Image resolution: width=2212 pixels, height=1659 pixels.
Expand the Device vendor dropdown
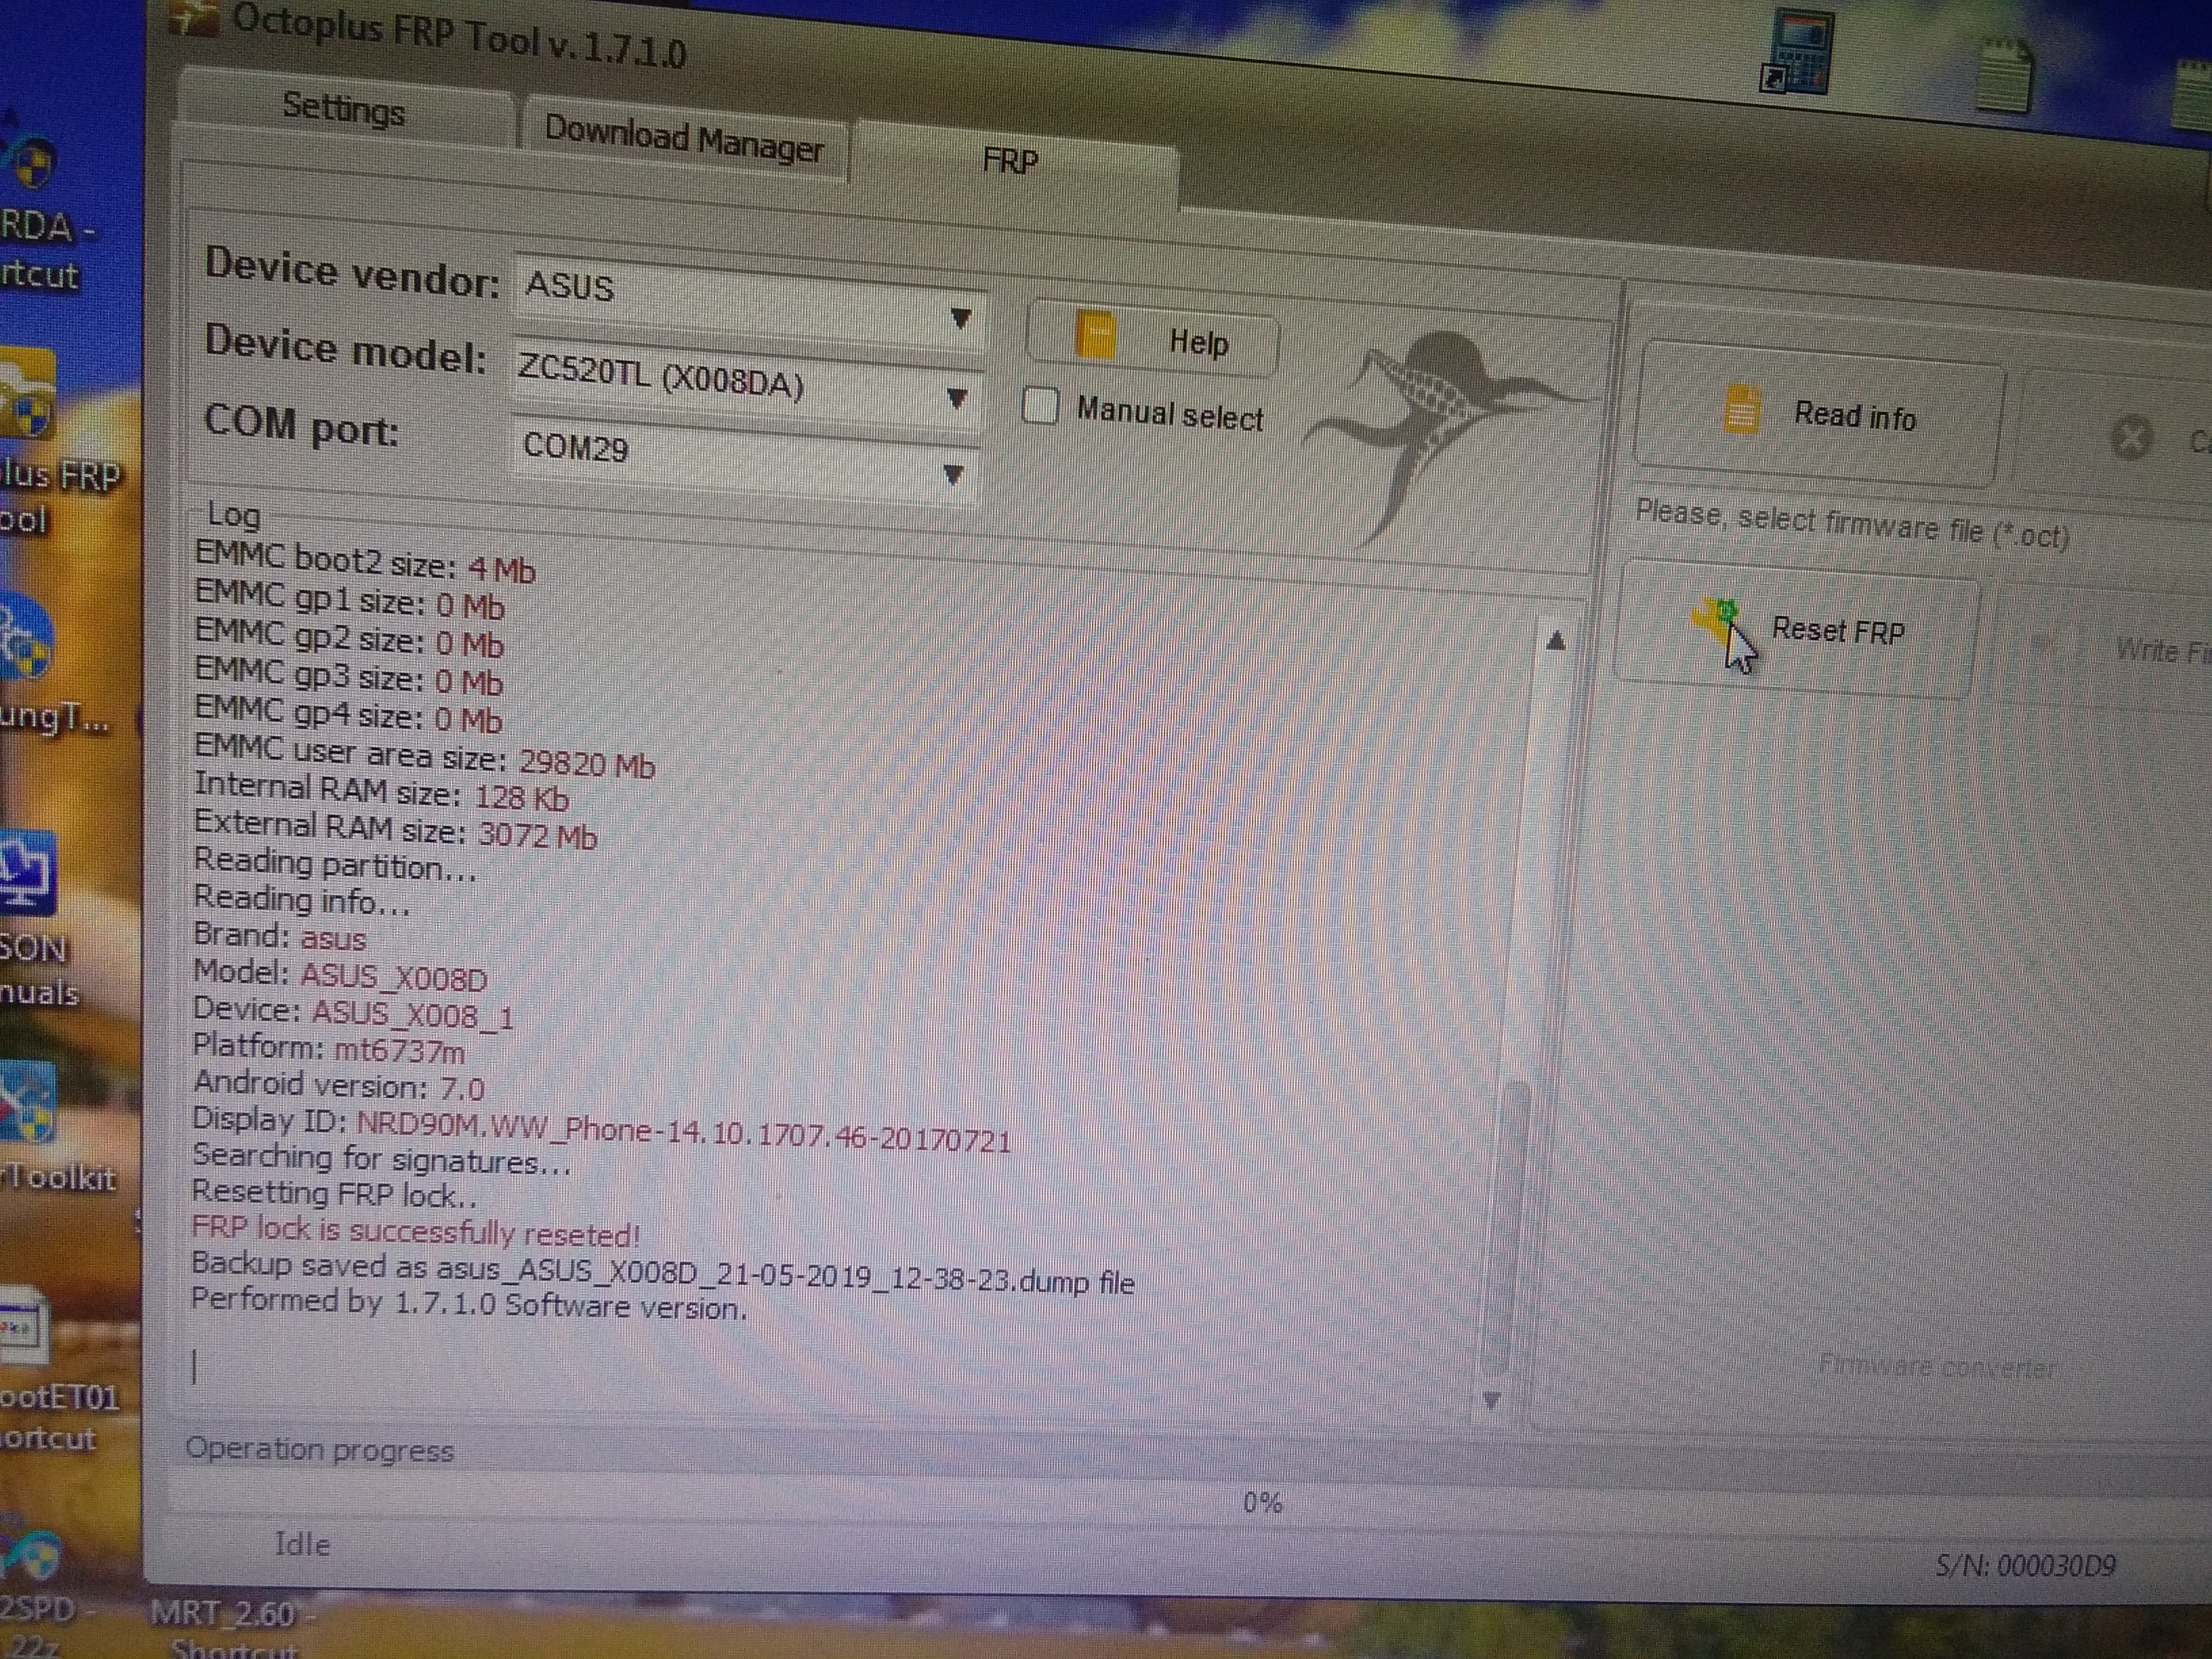tap(960, 319)
